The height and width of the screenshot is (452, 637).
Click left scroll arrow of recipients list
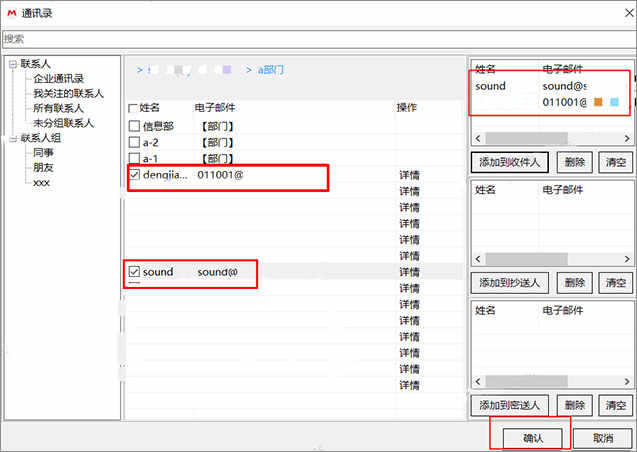click(478, 138)
